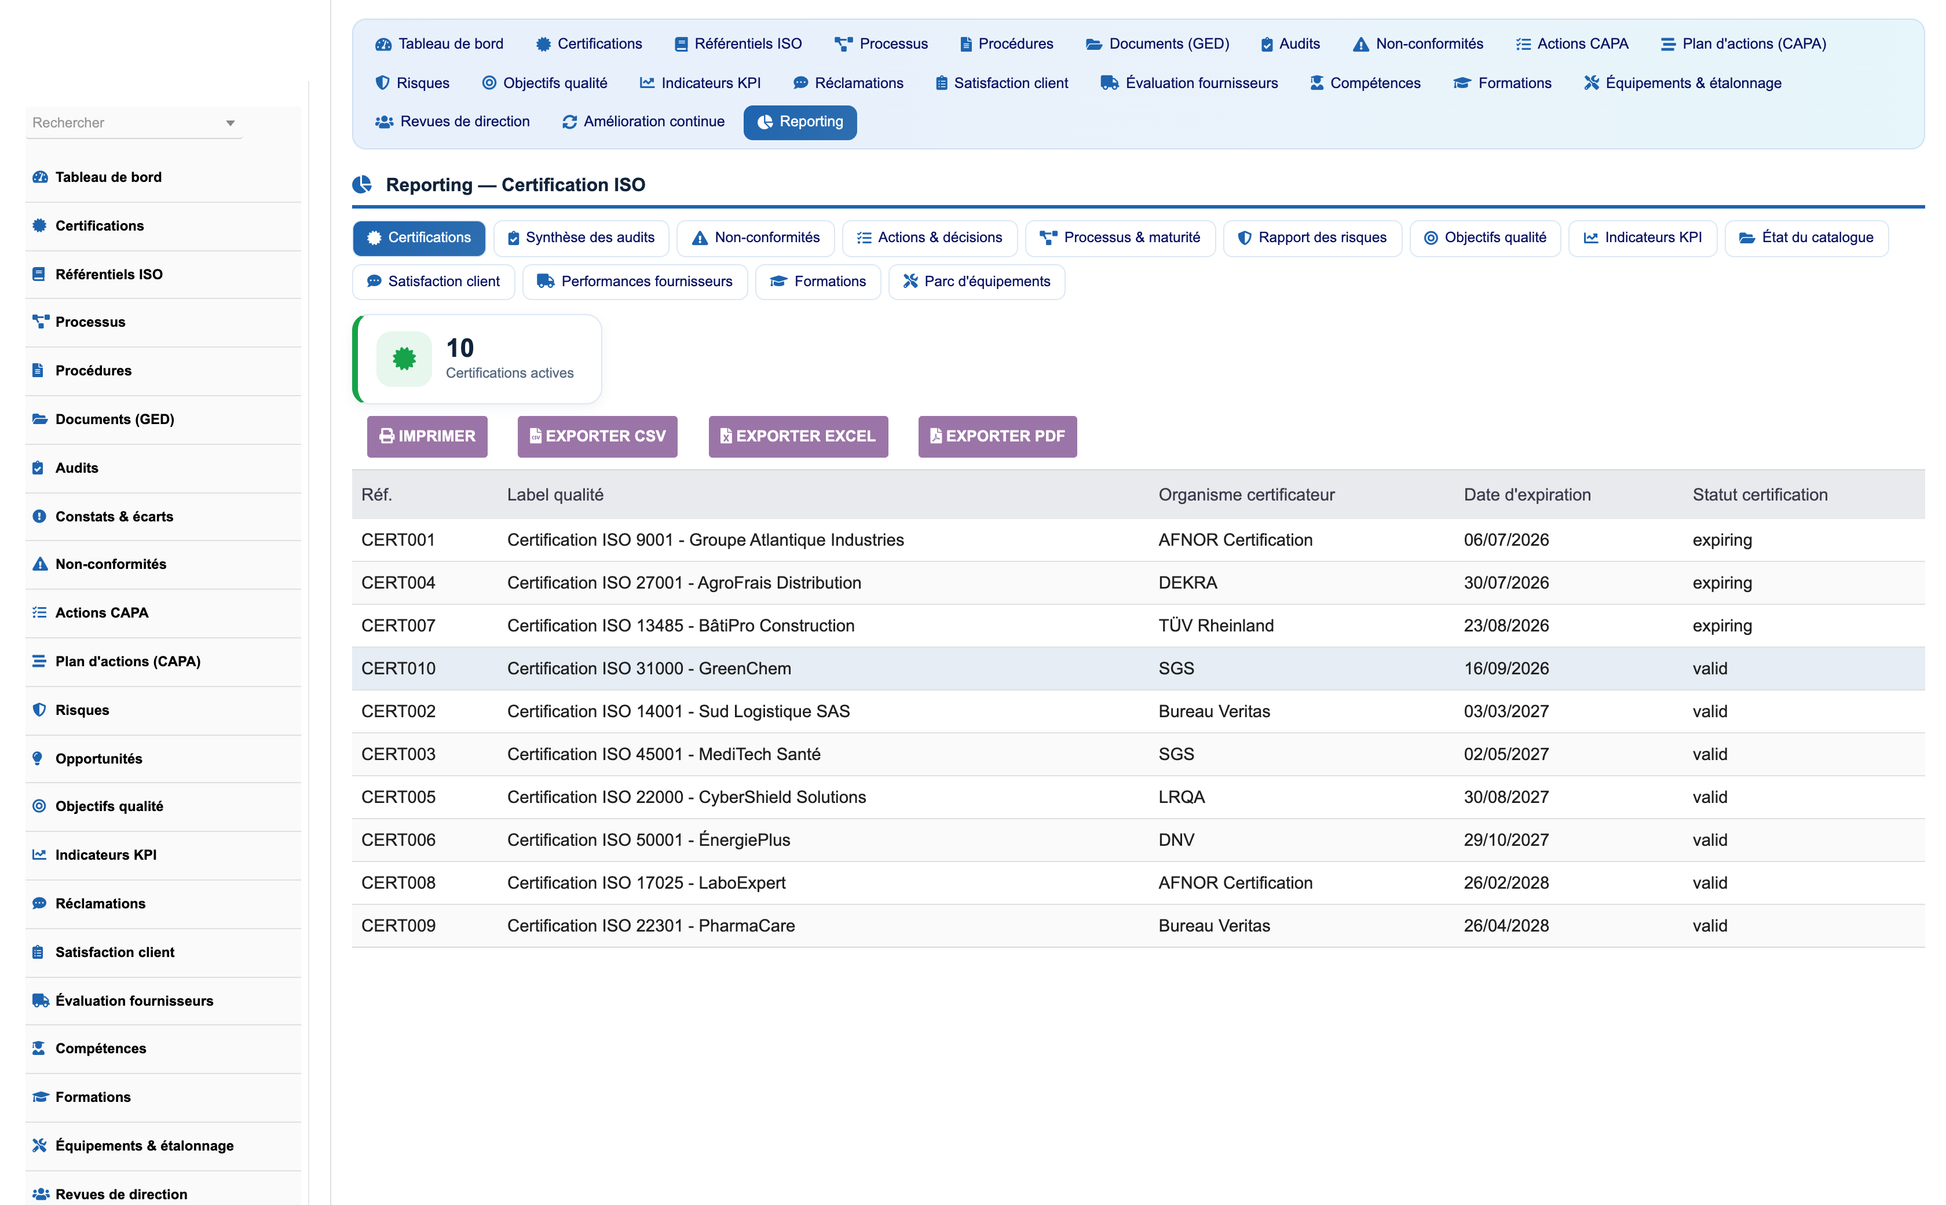Screen dimensions: 1946x1205
Task: Switch to the Parc d'équipements tab
Action: tap(976, 282)
